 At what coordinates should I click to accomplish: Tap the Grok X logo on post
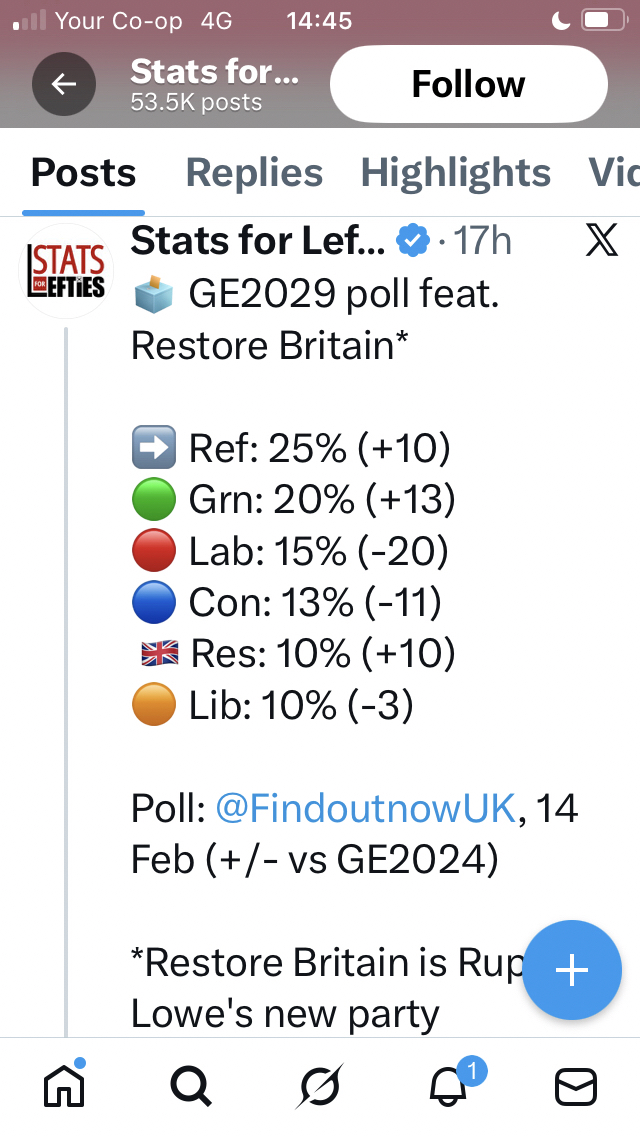602,242
